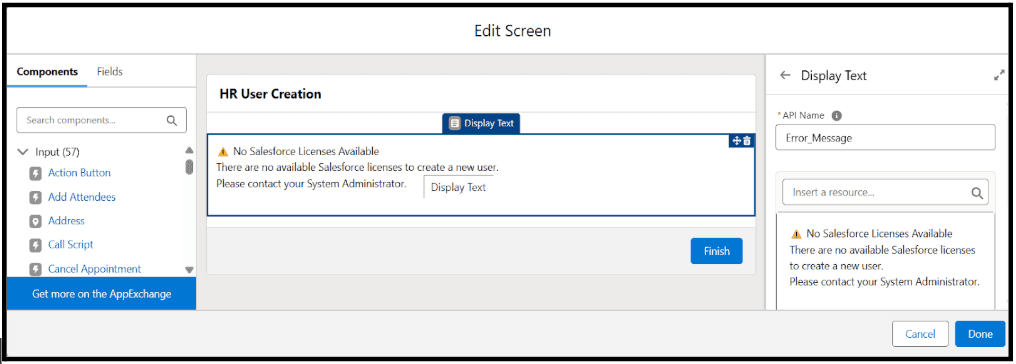Image resolution: width=1016 pixels, height=364 pixels.
Task: Click the move handle on Display Text component
Action: tap(736, 141)
